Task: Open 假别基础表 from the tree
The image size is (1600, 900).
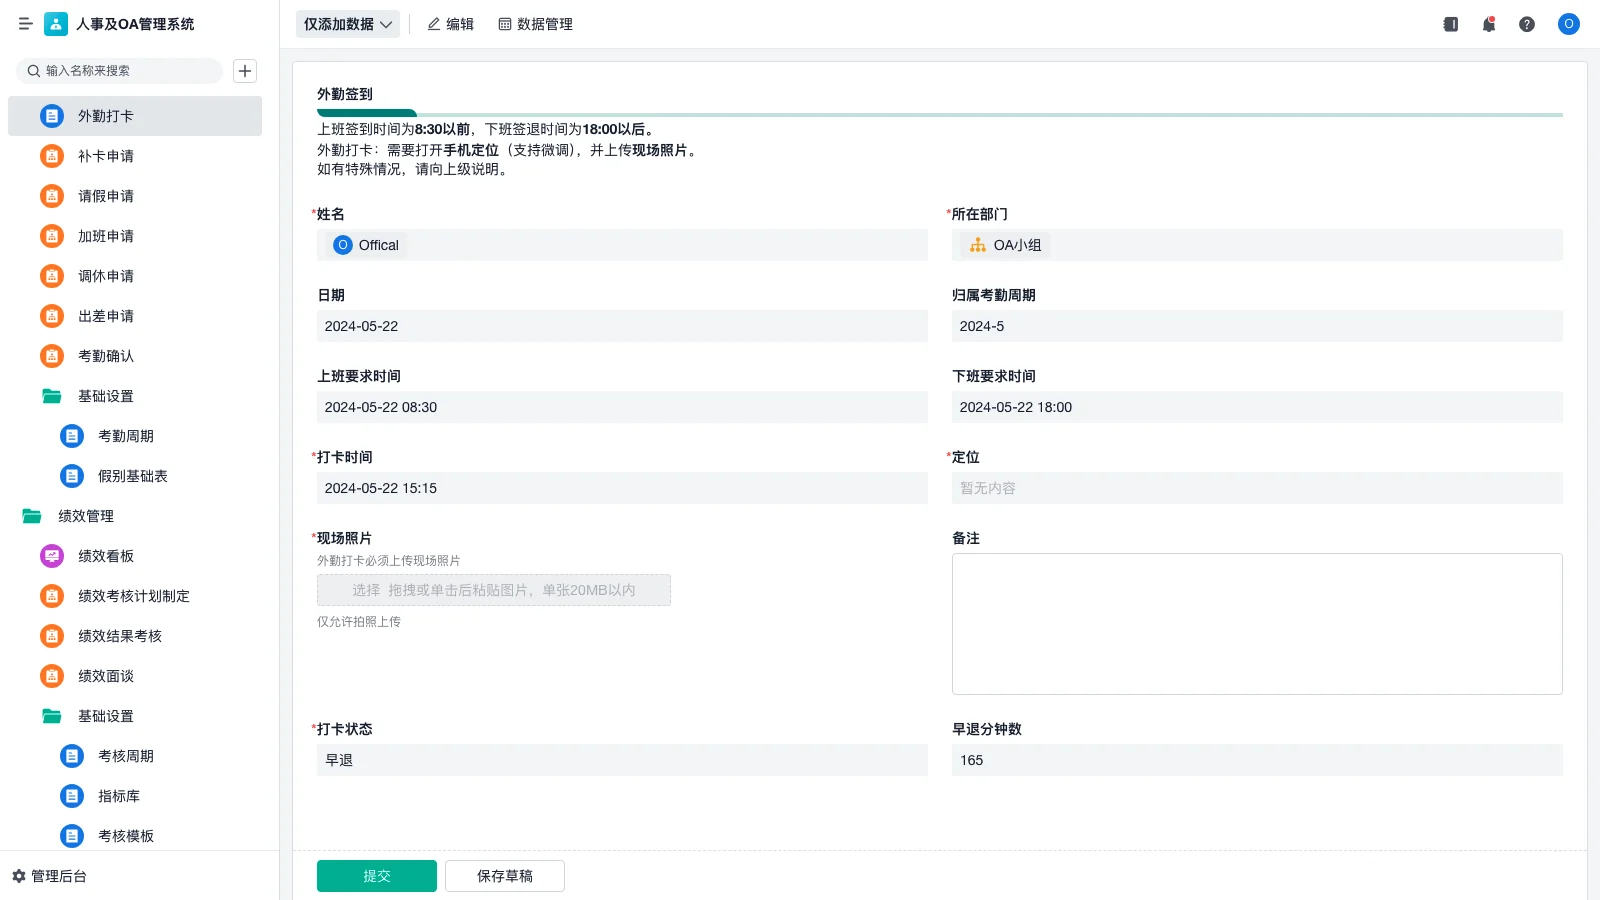Action: tap(132, 476)
